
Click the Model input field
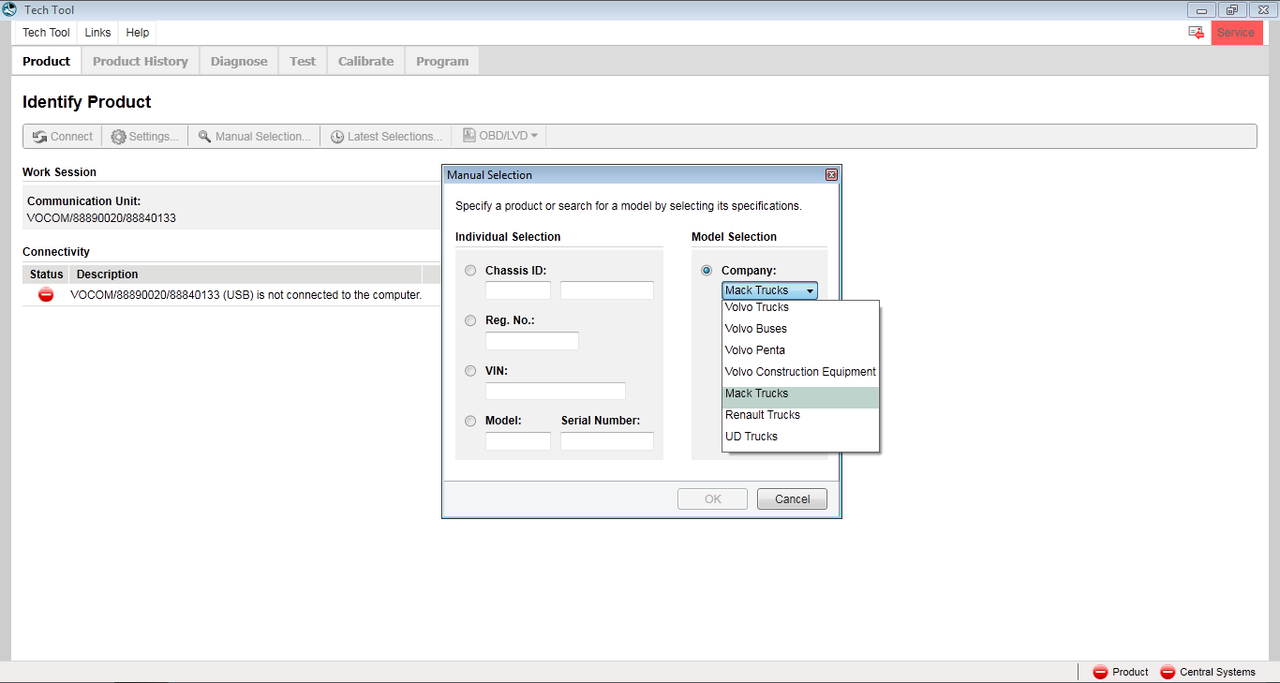[518, 440]
